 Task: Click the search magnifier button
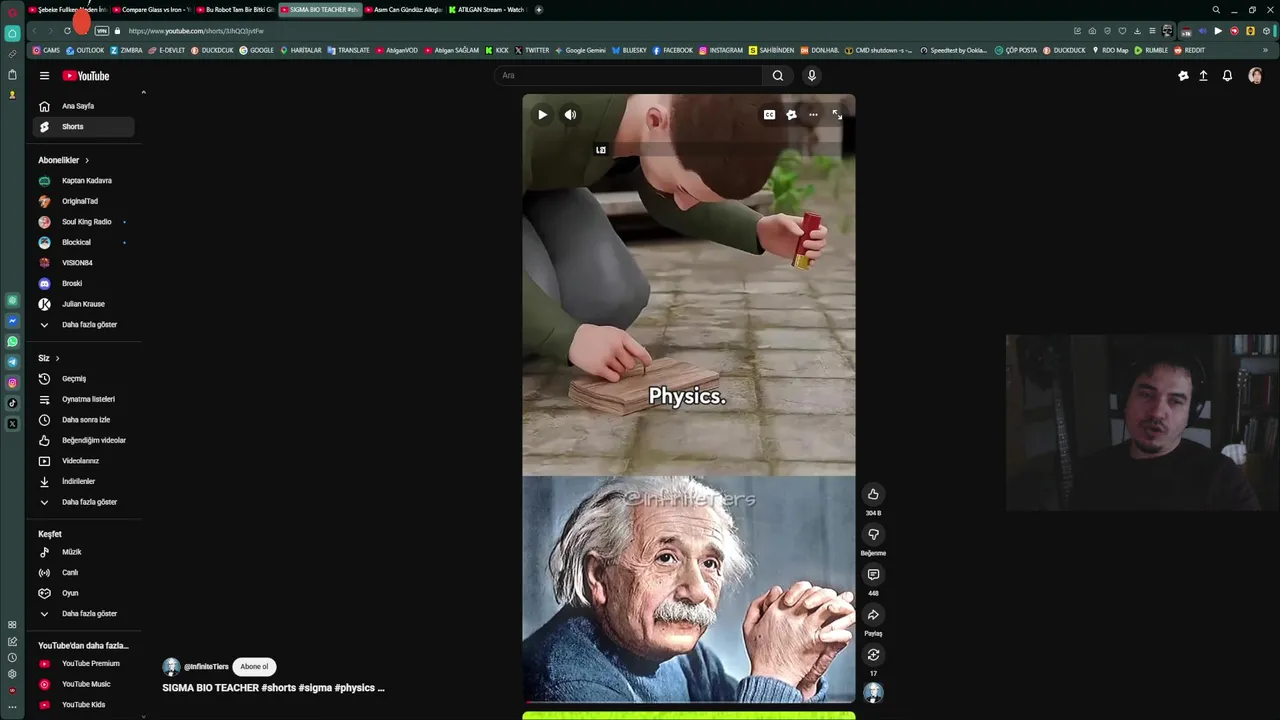click(778, 76)
